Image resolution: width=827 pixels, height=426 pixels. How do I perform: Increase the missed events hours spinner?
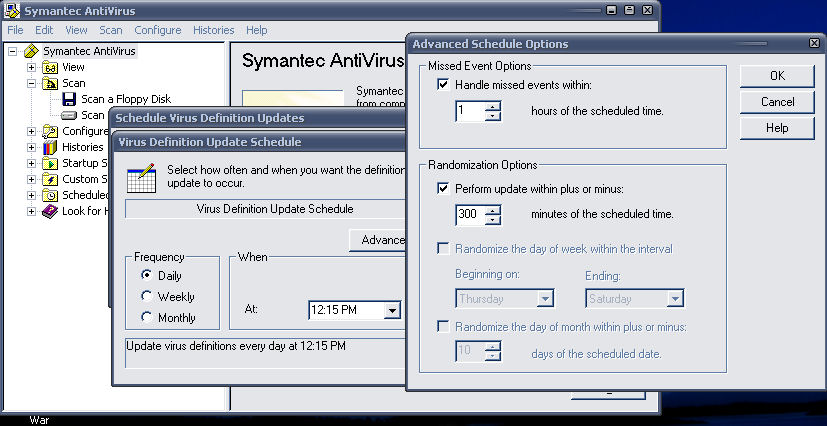tap(493, 105)
